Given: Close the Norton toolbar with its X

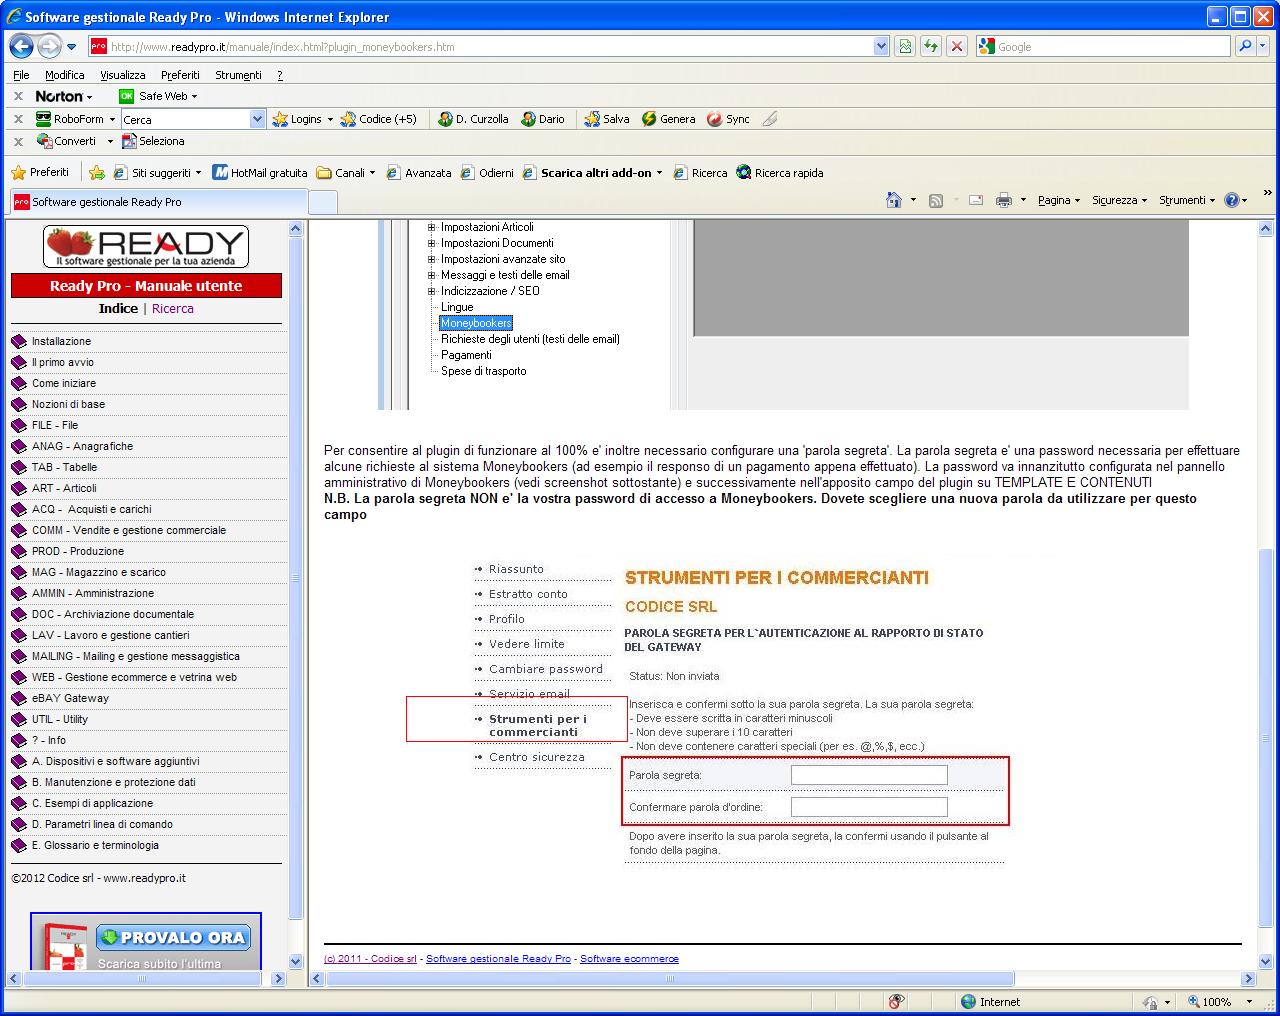Looking at the screenshot, I should pyautogui.click(x=18, y=96).
